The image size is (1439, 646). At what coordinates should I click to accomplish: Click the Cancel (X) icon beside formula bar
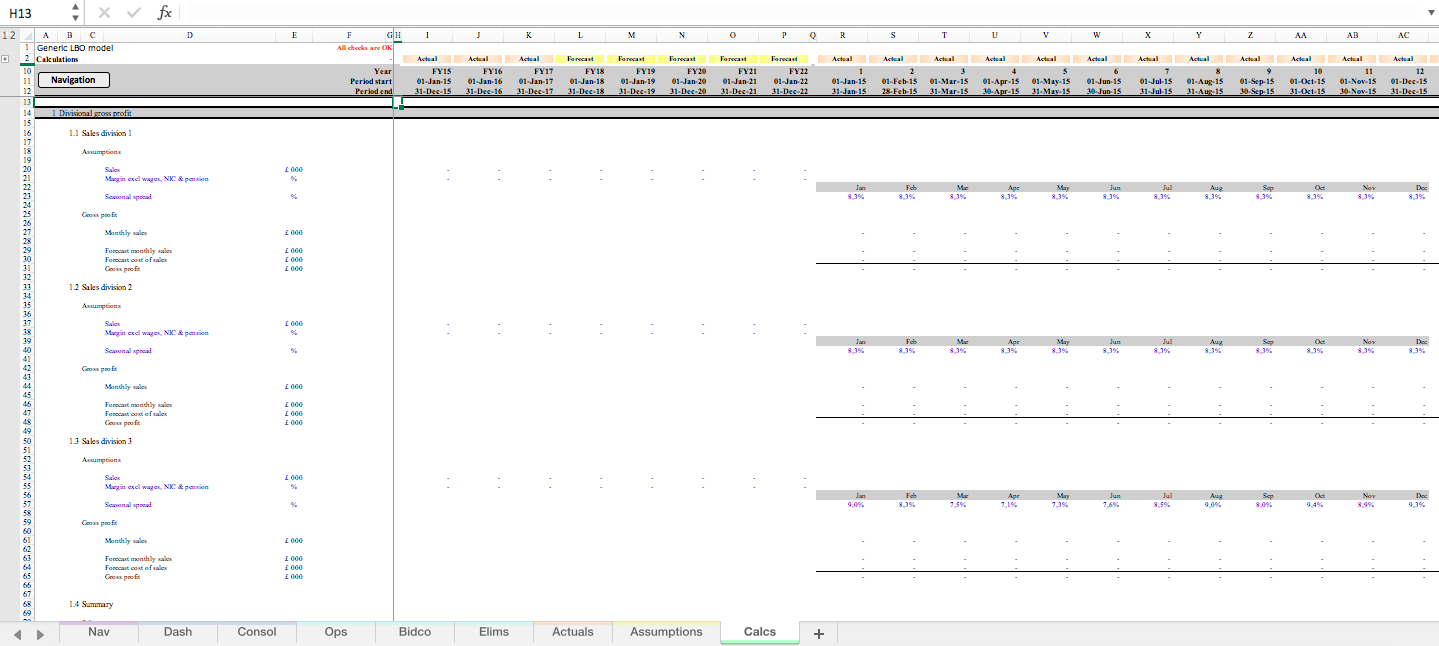tap(104, 12)
